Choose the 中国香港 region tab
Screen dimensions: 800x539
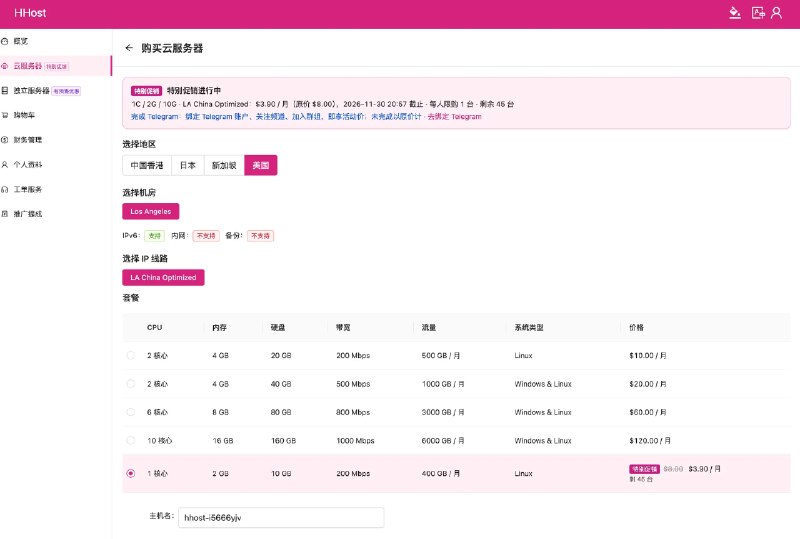click(147, 165)
